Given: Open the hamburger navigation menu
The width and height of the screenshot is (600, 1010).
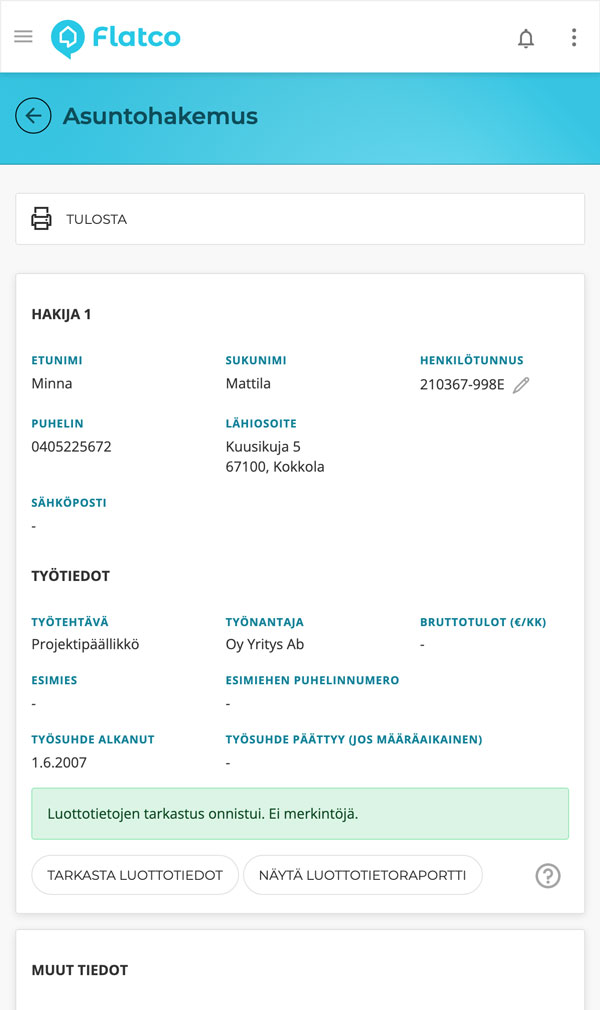Looking at the screenshot, I should click(x=23, y=37).
